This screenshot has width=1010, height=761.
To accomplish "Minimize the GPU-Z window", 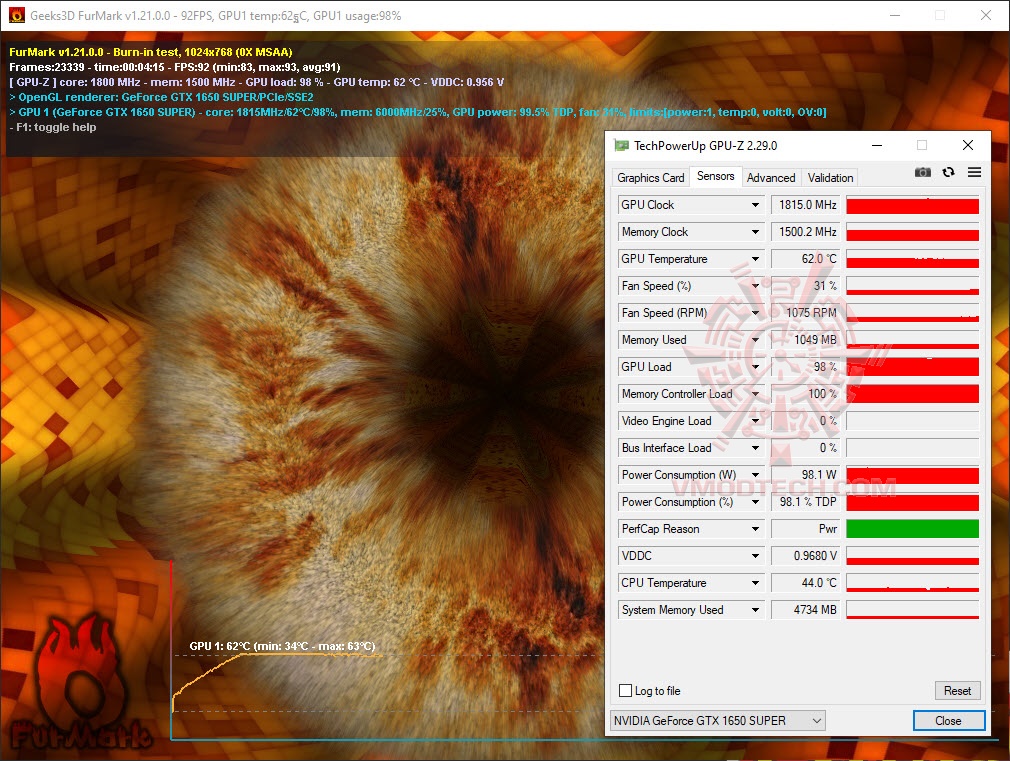I will point(877,146).
